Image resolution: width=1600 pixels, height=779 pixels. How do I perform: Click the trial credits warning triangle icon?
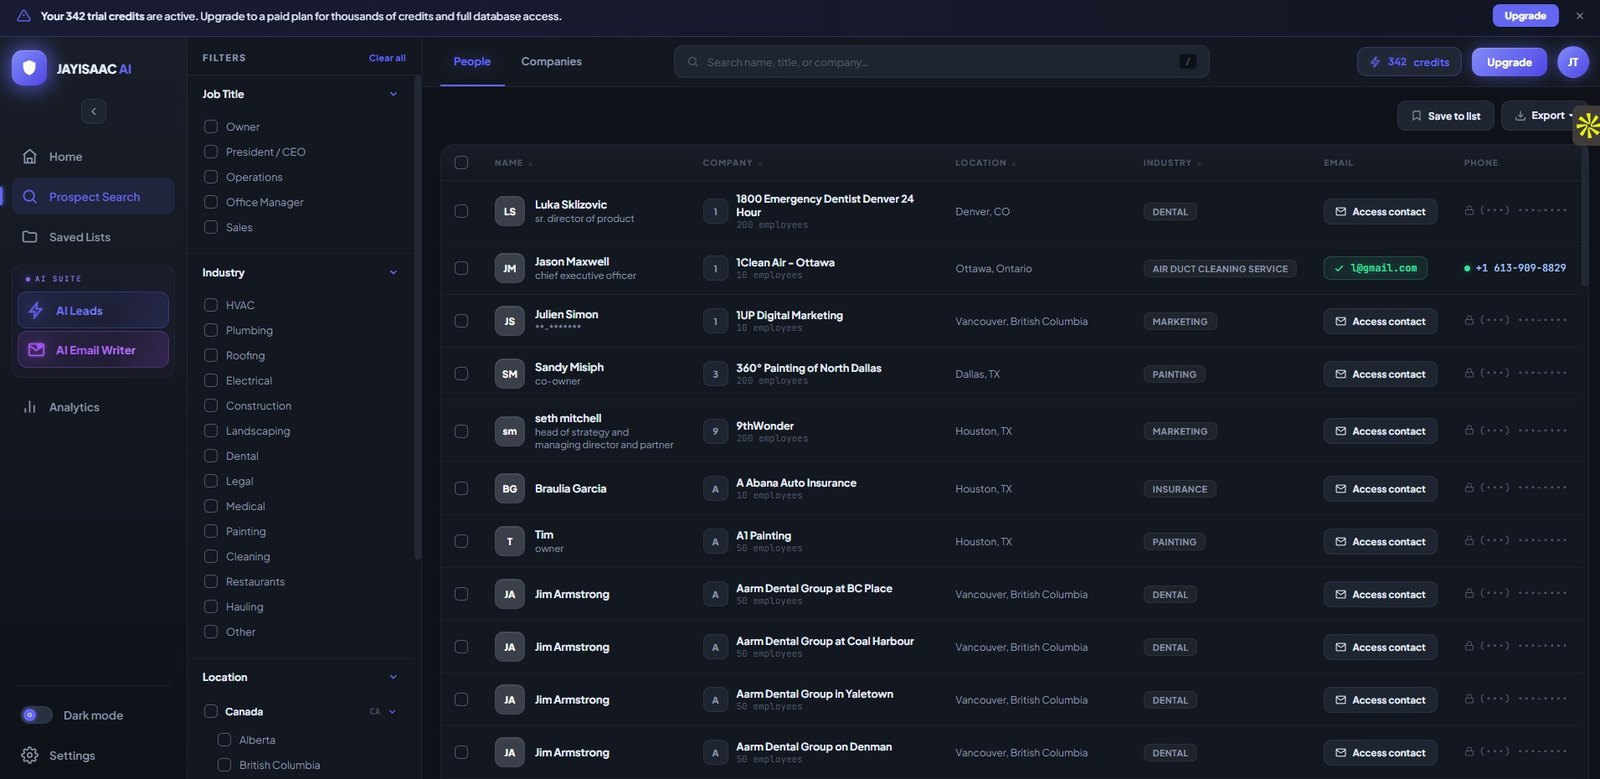[23, 16]
